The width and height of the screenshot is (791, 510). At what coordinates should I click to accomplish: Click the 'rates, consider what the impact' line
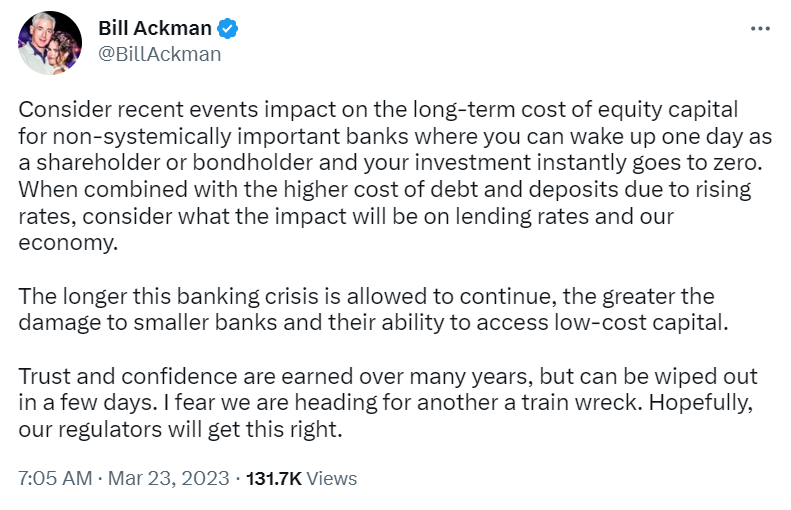click(346, 216)
